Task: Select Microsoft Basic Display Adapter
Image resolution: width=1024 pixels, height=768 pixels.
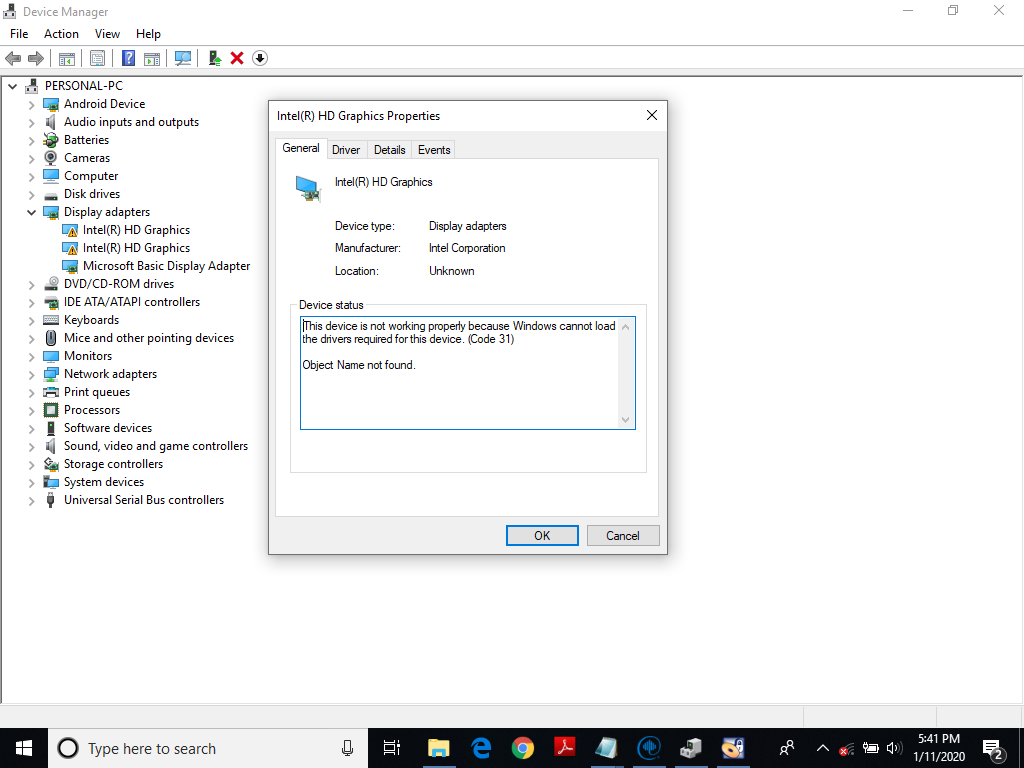Action: [x=166, y=266]
